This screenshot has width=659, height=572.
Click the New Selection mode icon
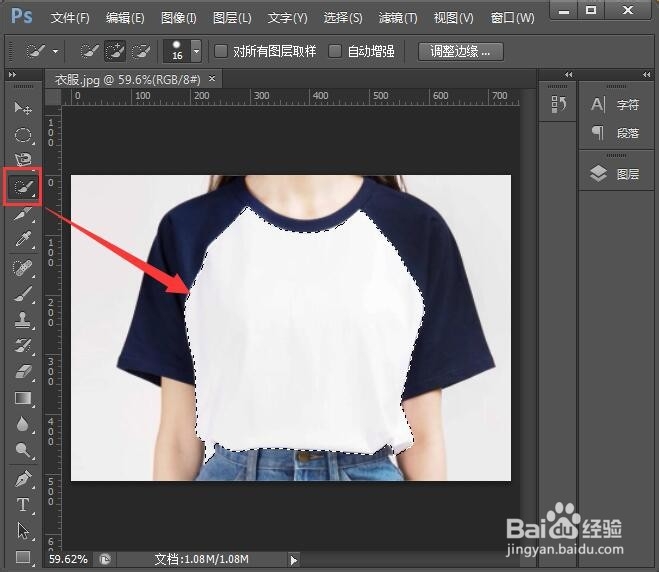pyautogui.click(x=89, y=51)
